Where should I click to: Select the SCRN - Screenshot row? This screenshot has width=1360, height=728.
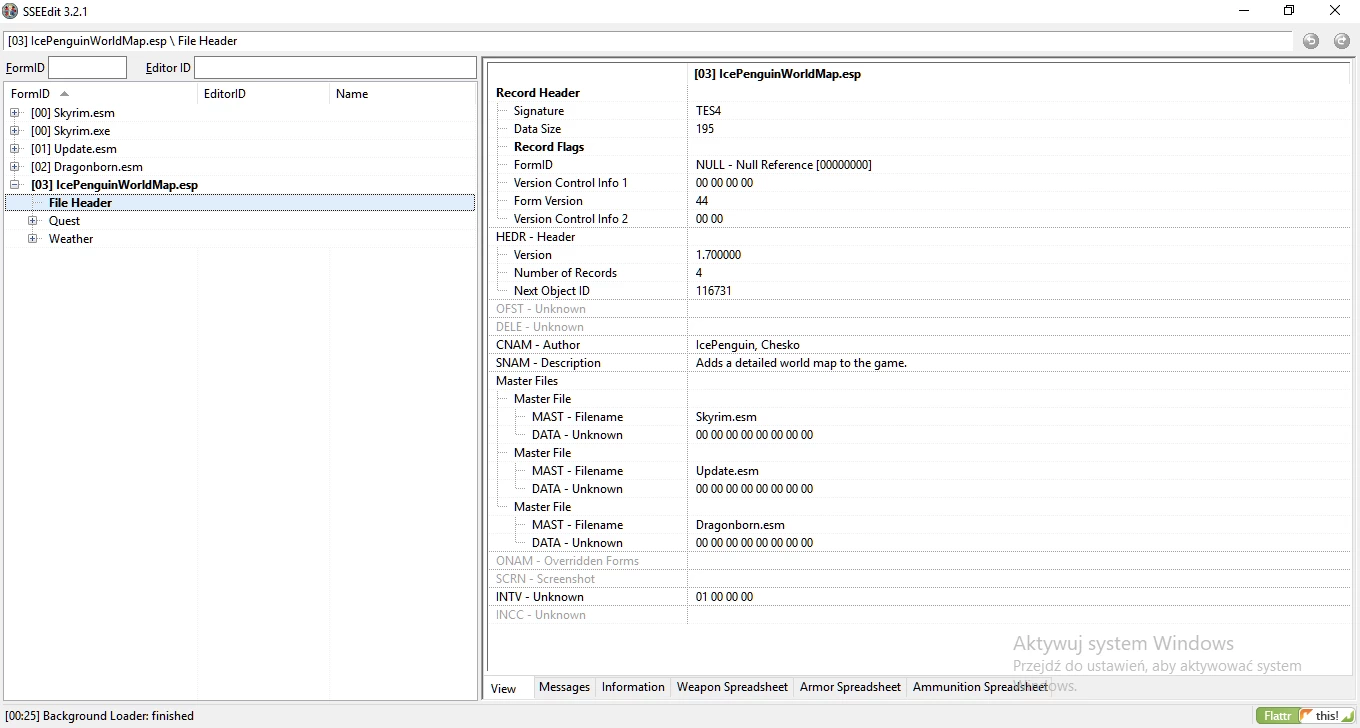click(918, 579)
